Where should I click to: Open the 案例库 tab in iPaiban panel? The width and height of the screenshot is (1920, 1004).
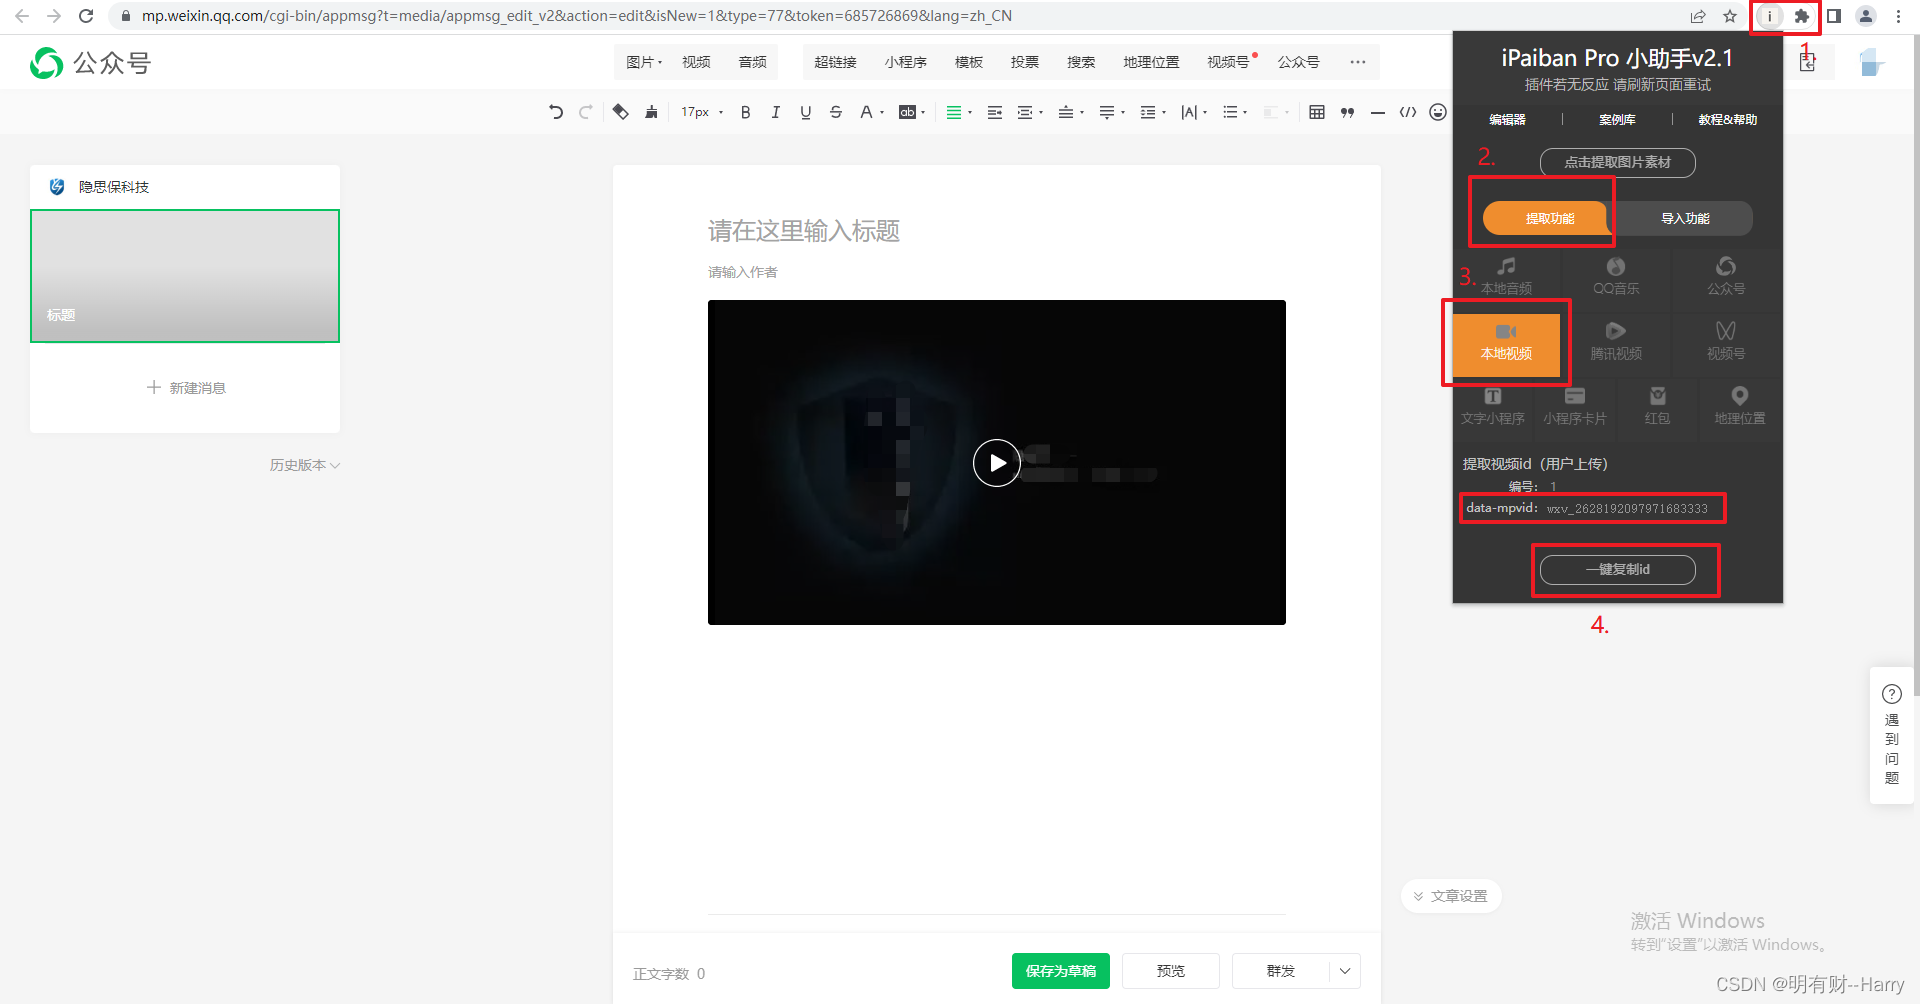[1617, 119]
